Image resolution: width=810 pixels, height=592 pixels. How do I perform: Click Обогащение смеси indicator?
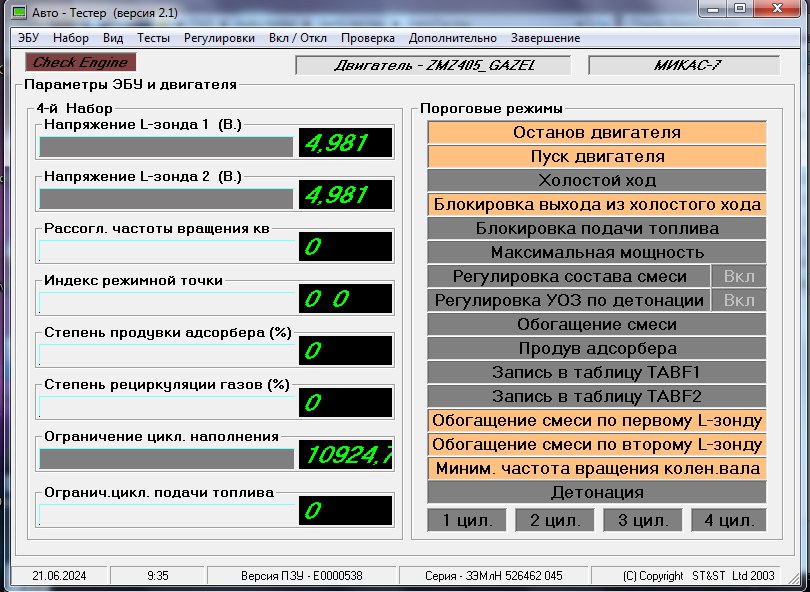click(x=597, y=325)
